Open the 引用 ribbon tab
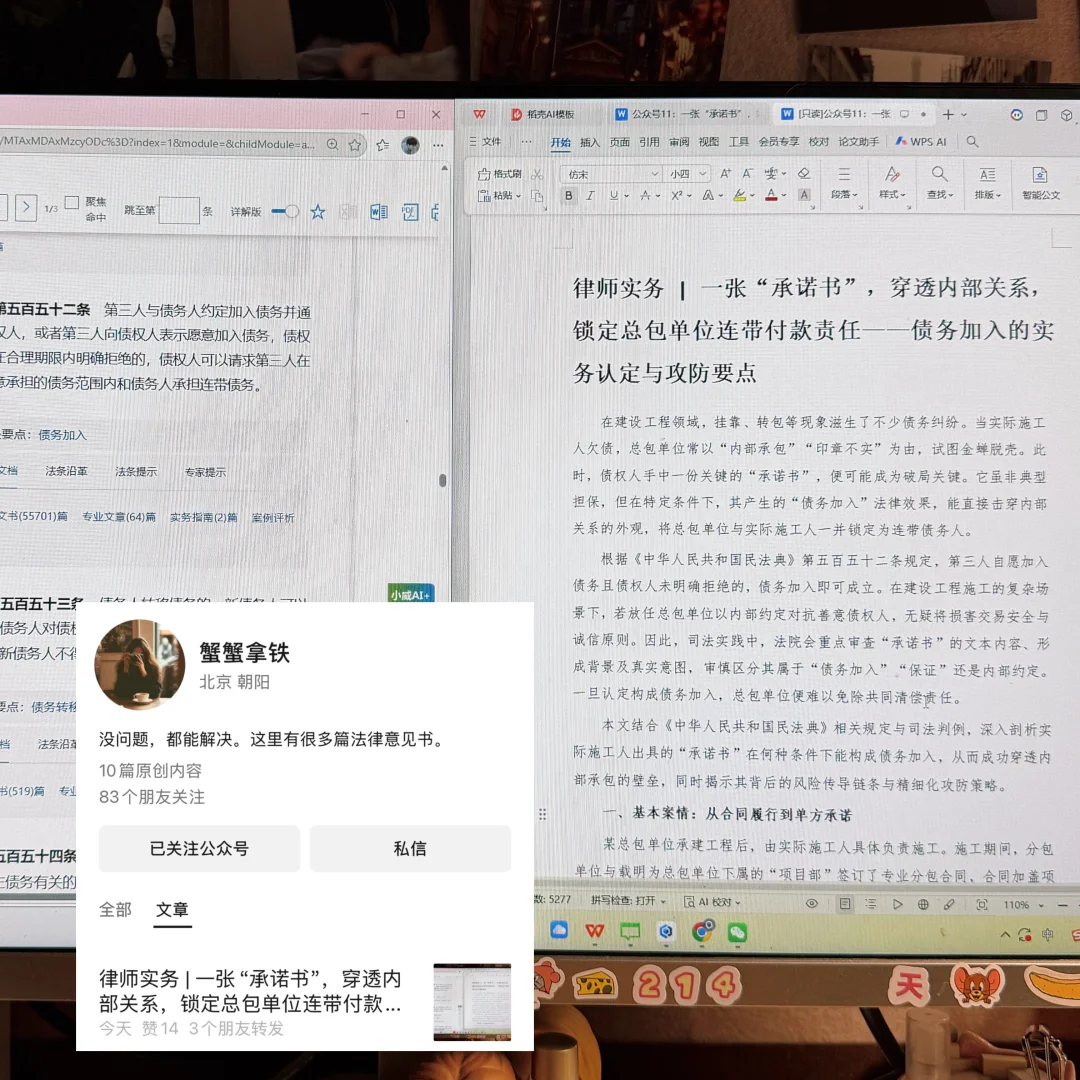This screenshot has width=1080, height=1080. pos(649,142)
